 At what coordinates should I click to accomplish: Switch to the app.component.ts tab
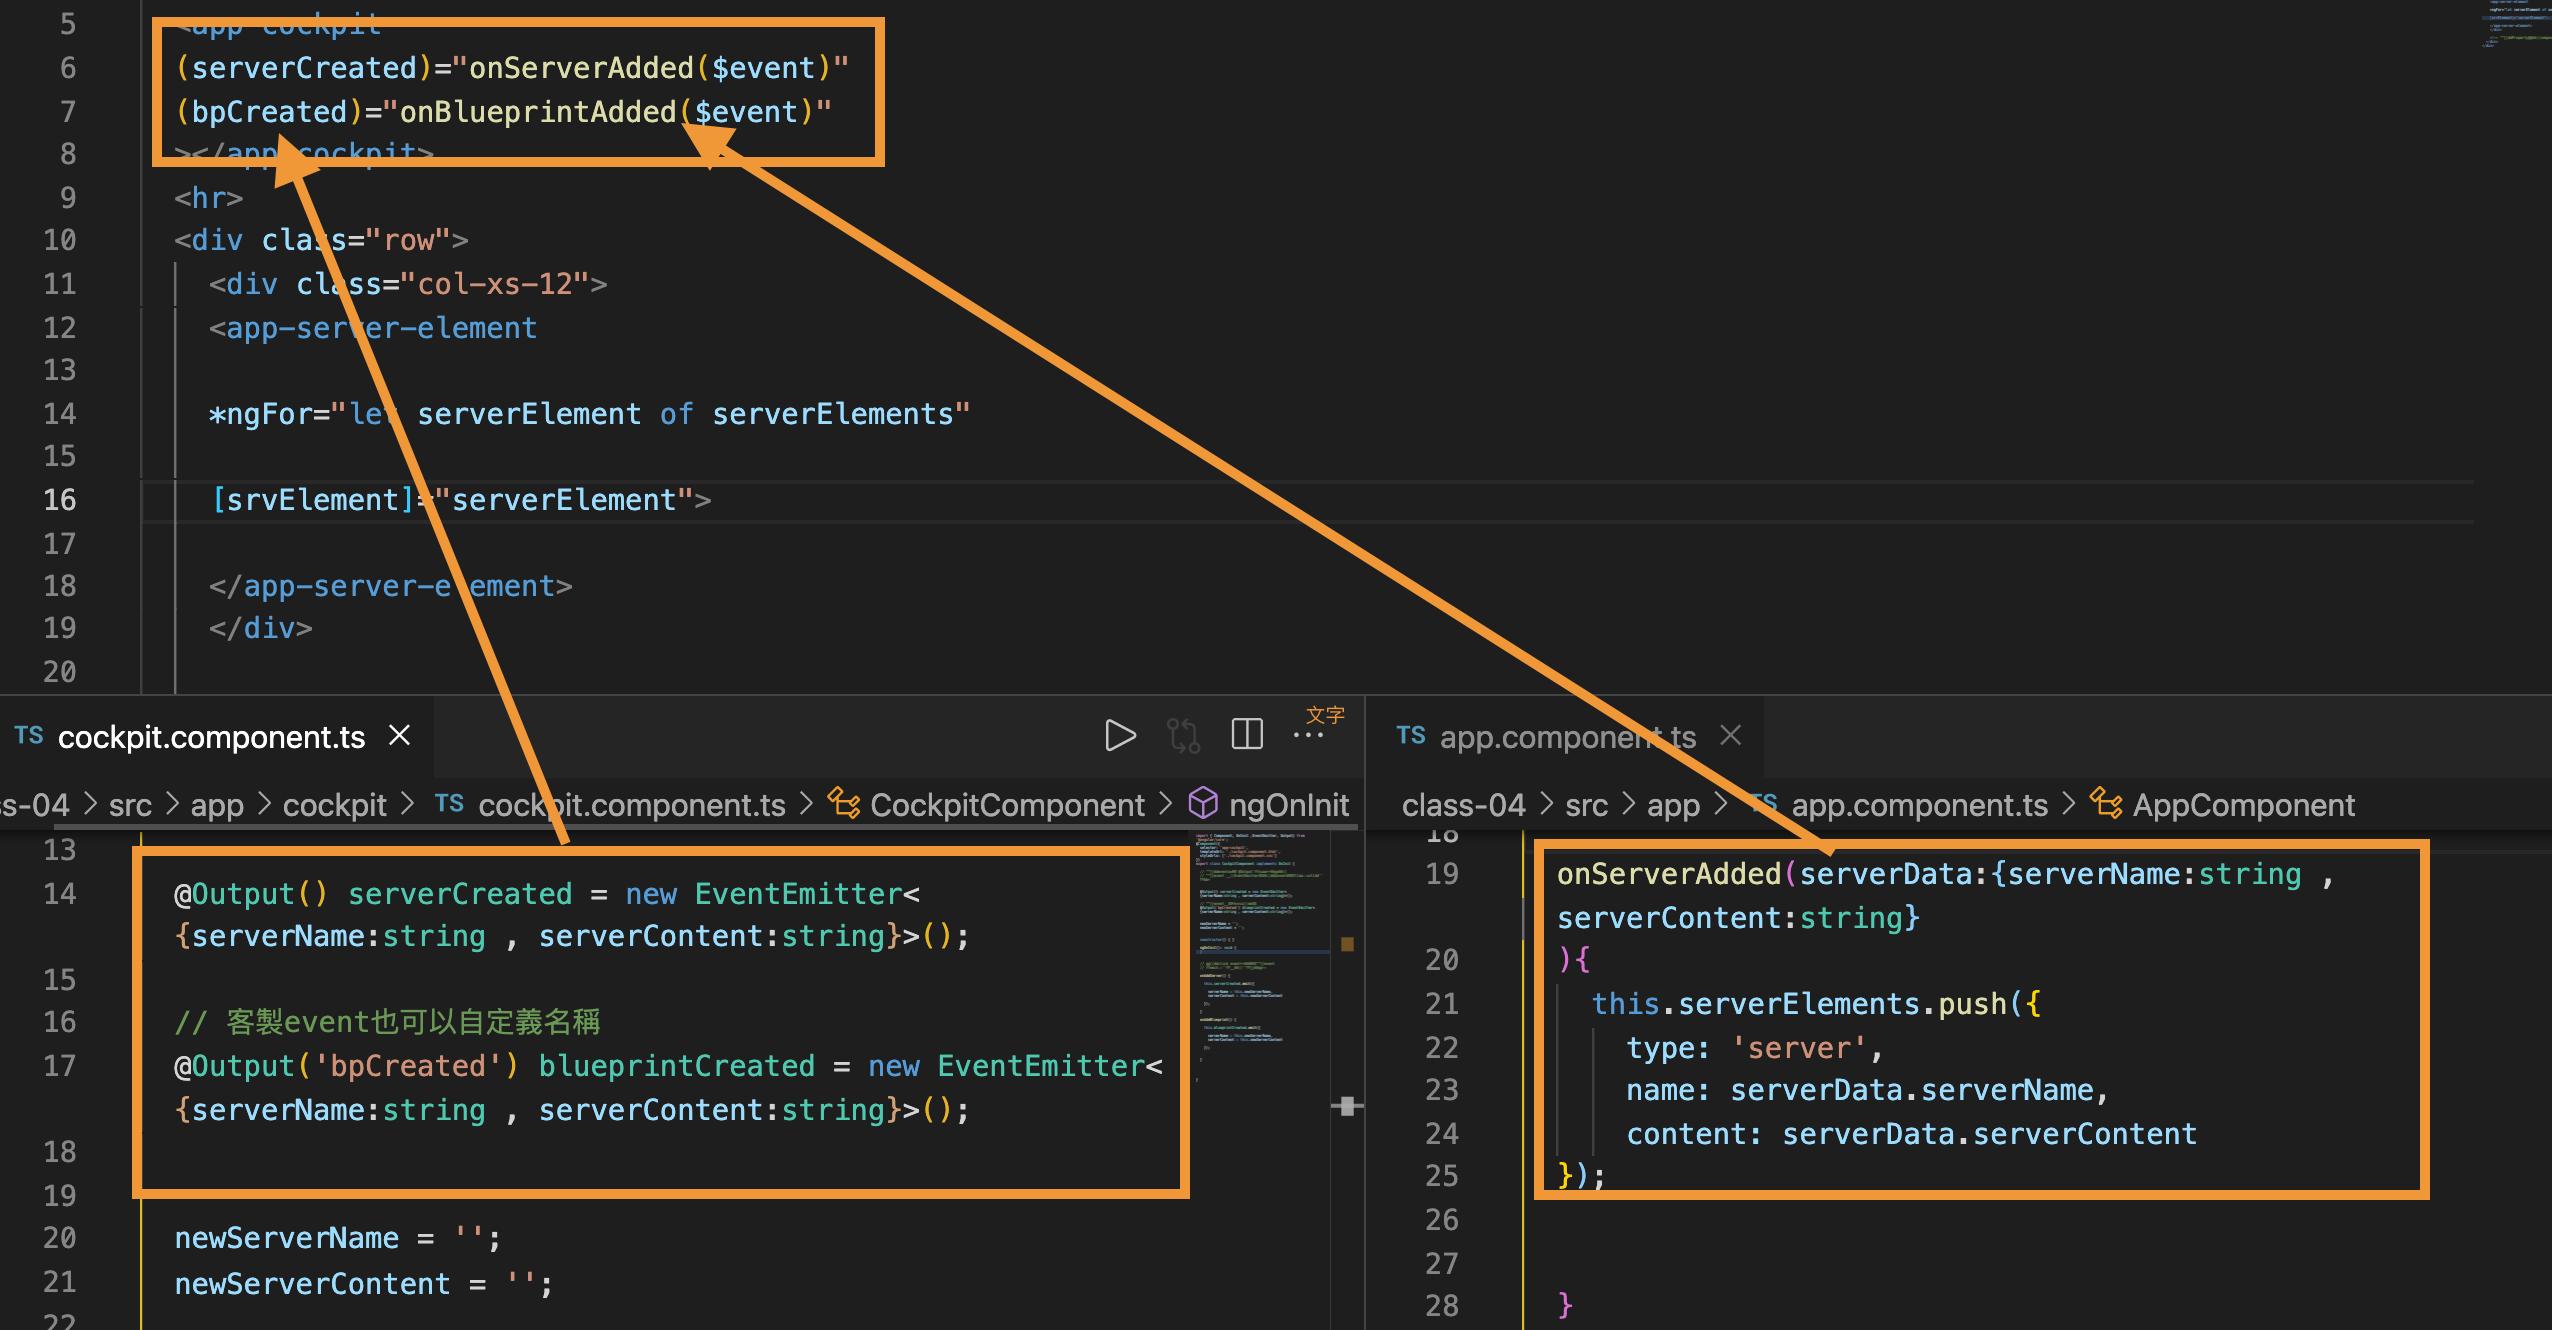pyautogui.click(x=1567, y=737)
